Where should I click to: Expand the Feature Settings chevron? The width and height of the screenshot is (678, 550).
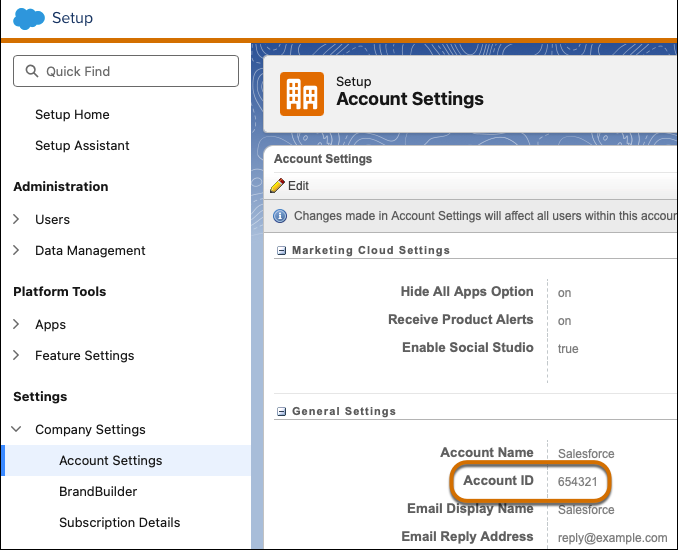(16, 355)
